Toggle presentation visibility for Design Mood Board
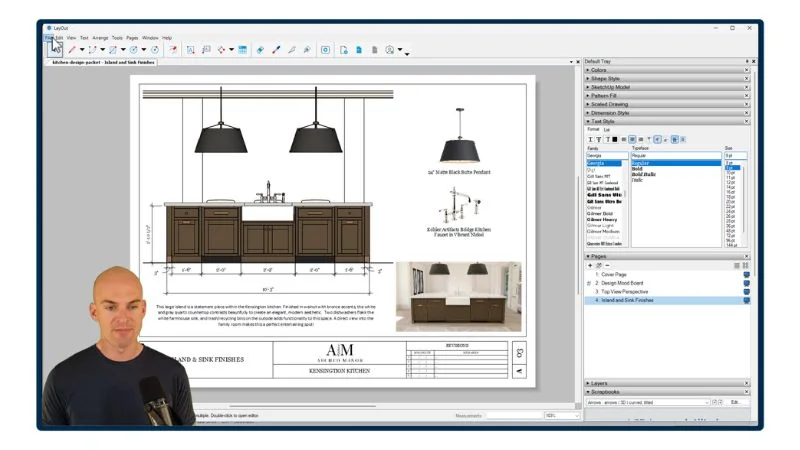The height and width of the screenshot is (450, 800). click(x=746, y=283)
